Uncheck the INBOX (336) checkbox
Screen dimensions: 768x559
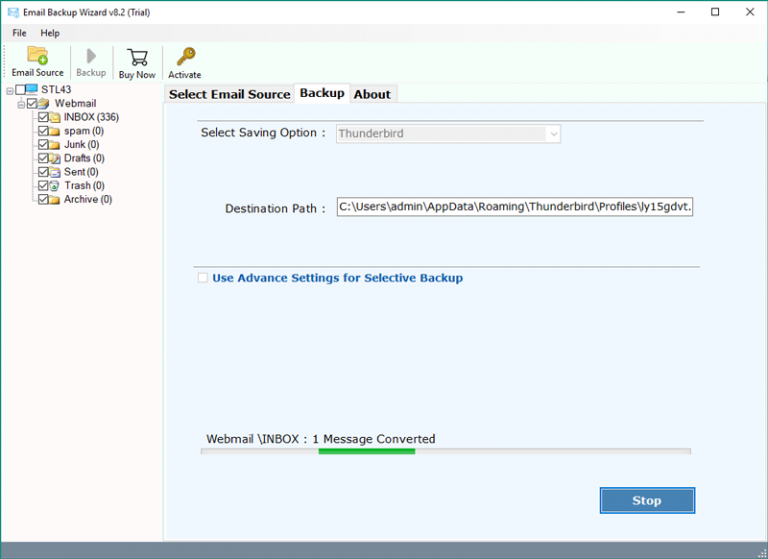(x=43, y=117)
